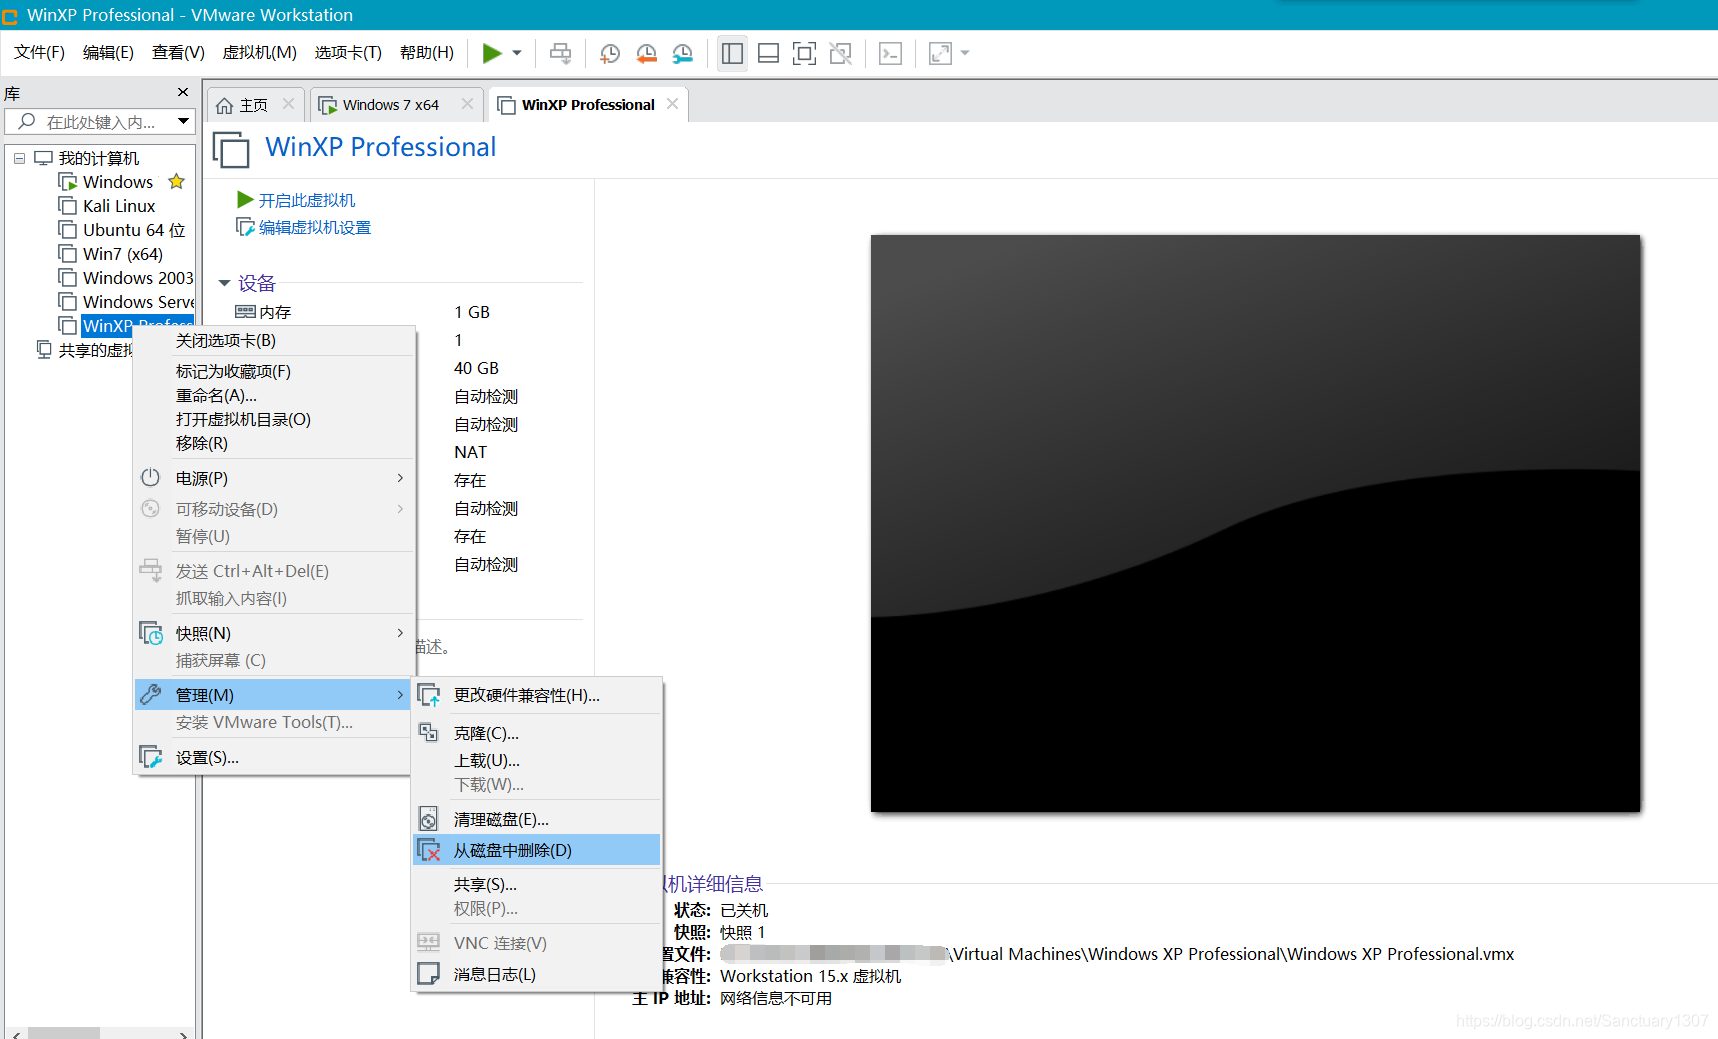This screenshot has height=1039, width=1718.
Task: Select Win7 (x64) in the library
Action: pyautogui.click(x=111, y=254)
